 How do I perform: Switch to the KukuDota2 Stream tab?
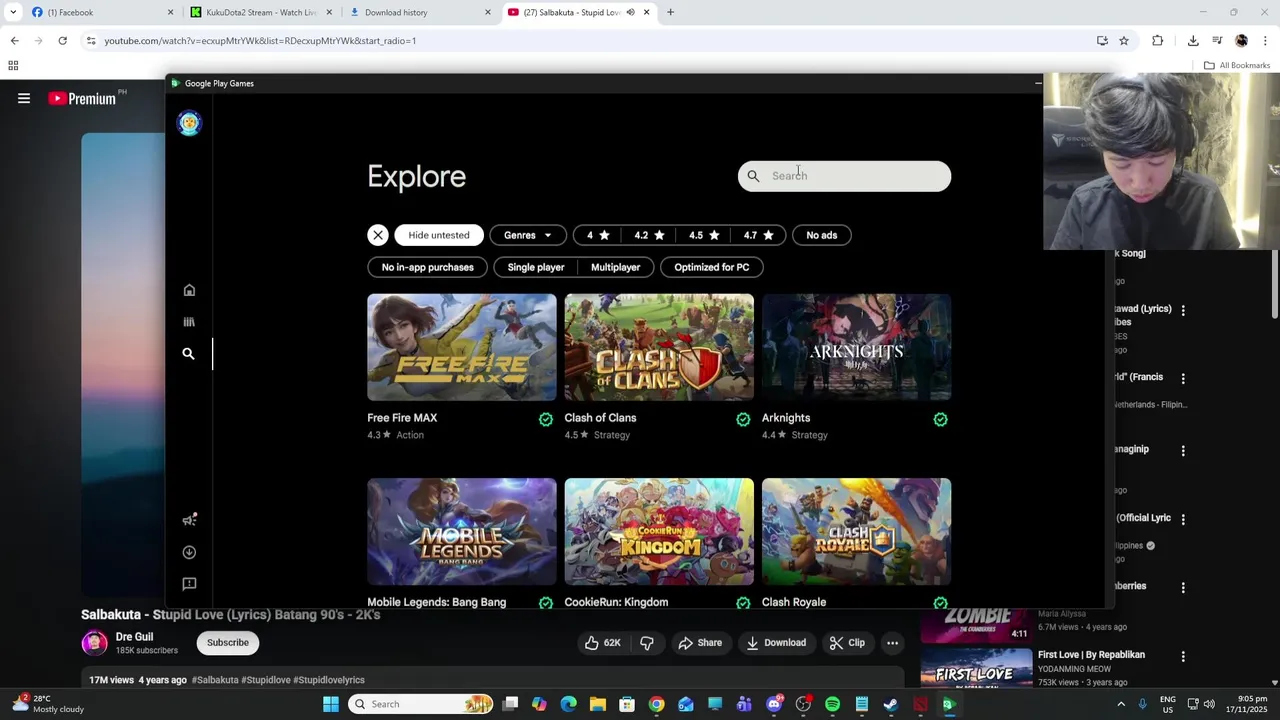260,12
